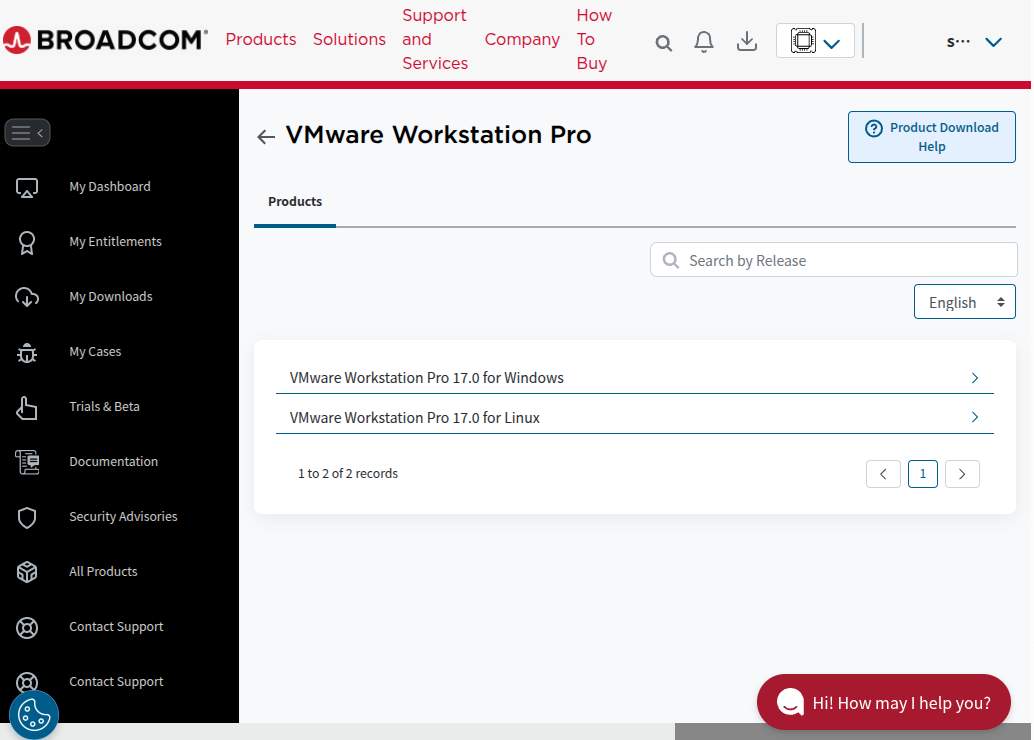Open All Products in sidebar

click(x=103, y=572)
